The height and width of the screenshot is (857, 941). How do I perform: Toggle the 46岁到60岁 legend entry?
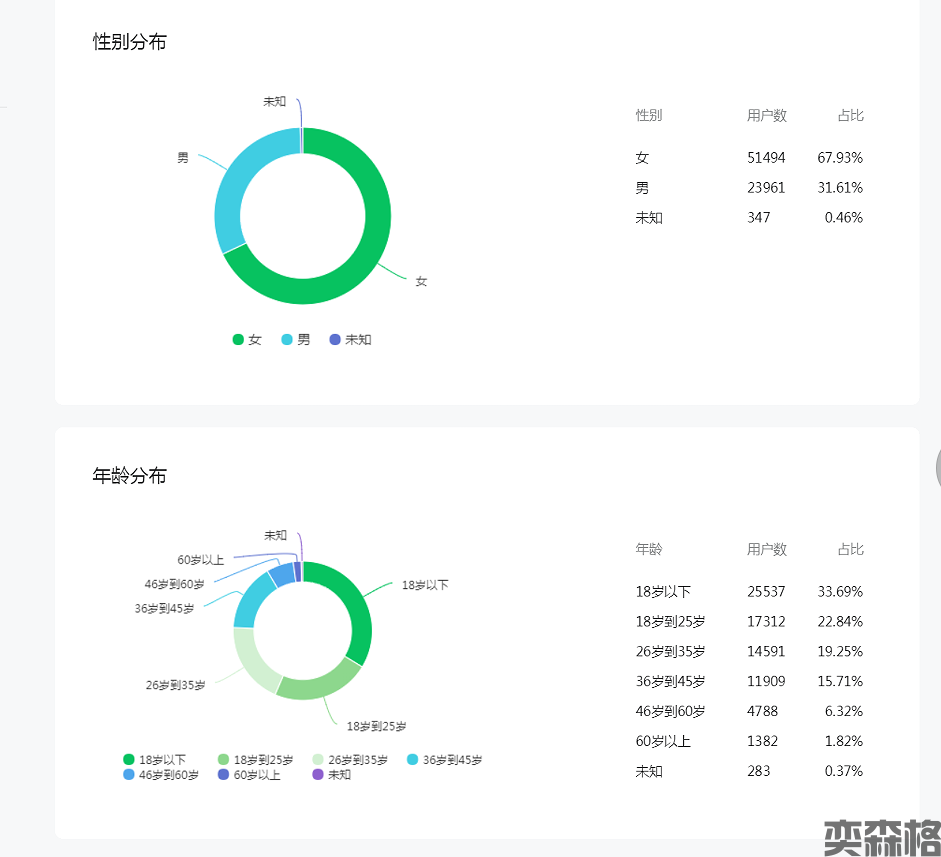160,775
